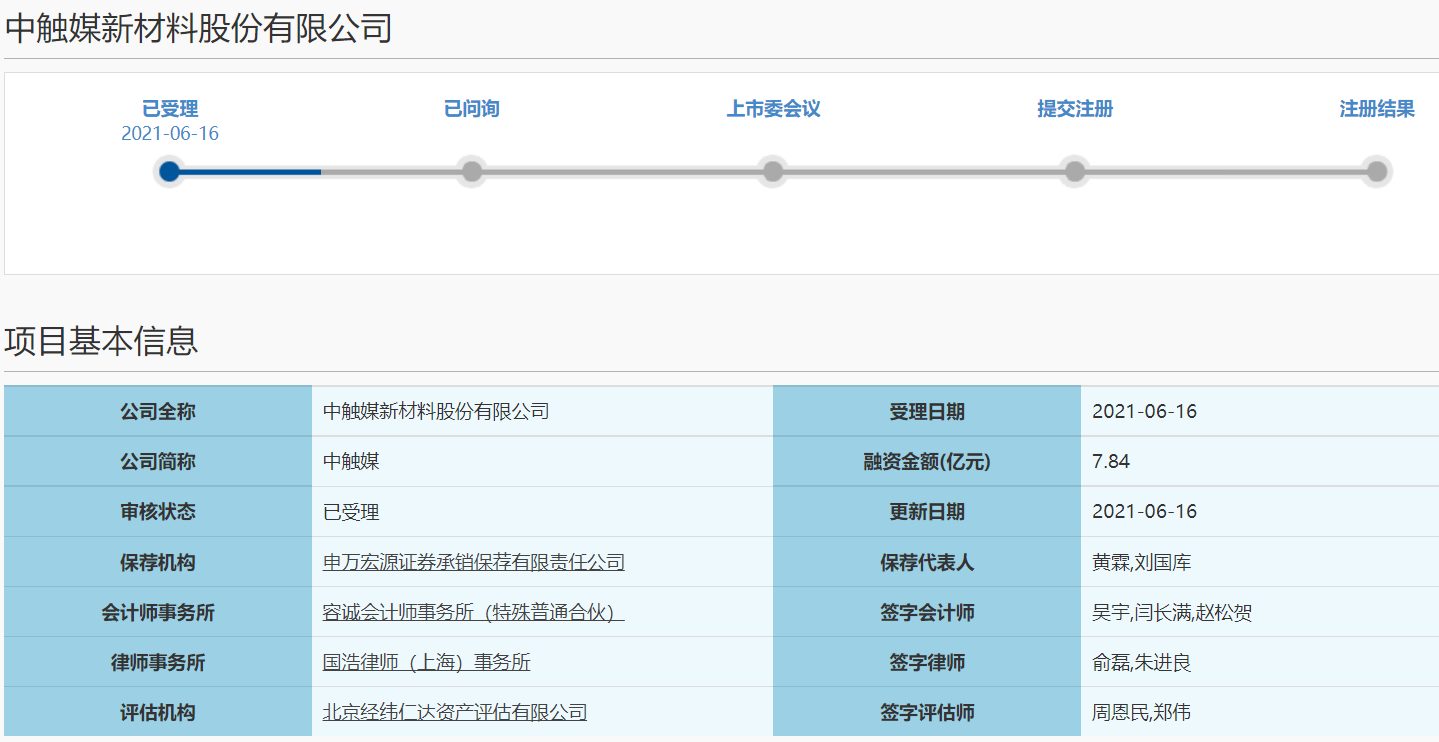Open the 国浩律师（上海）事务所 link

(x=425, y=662)
